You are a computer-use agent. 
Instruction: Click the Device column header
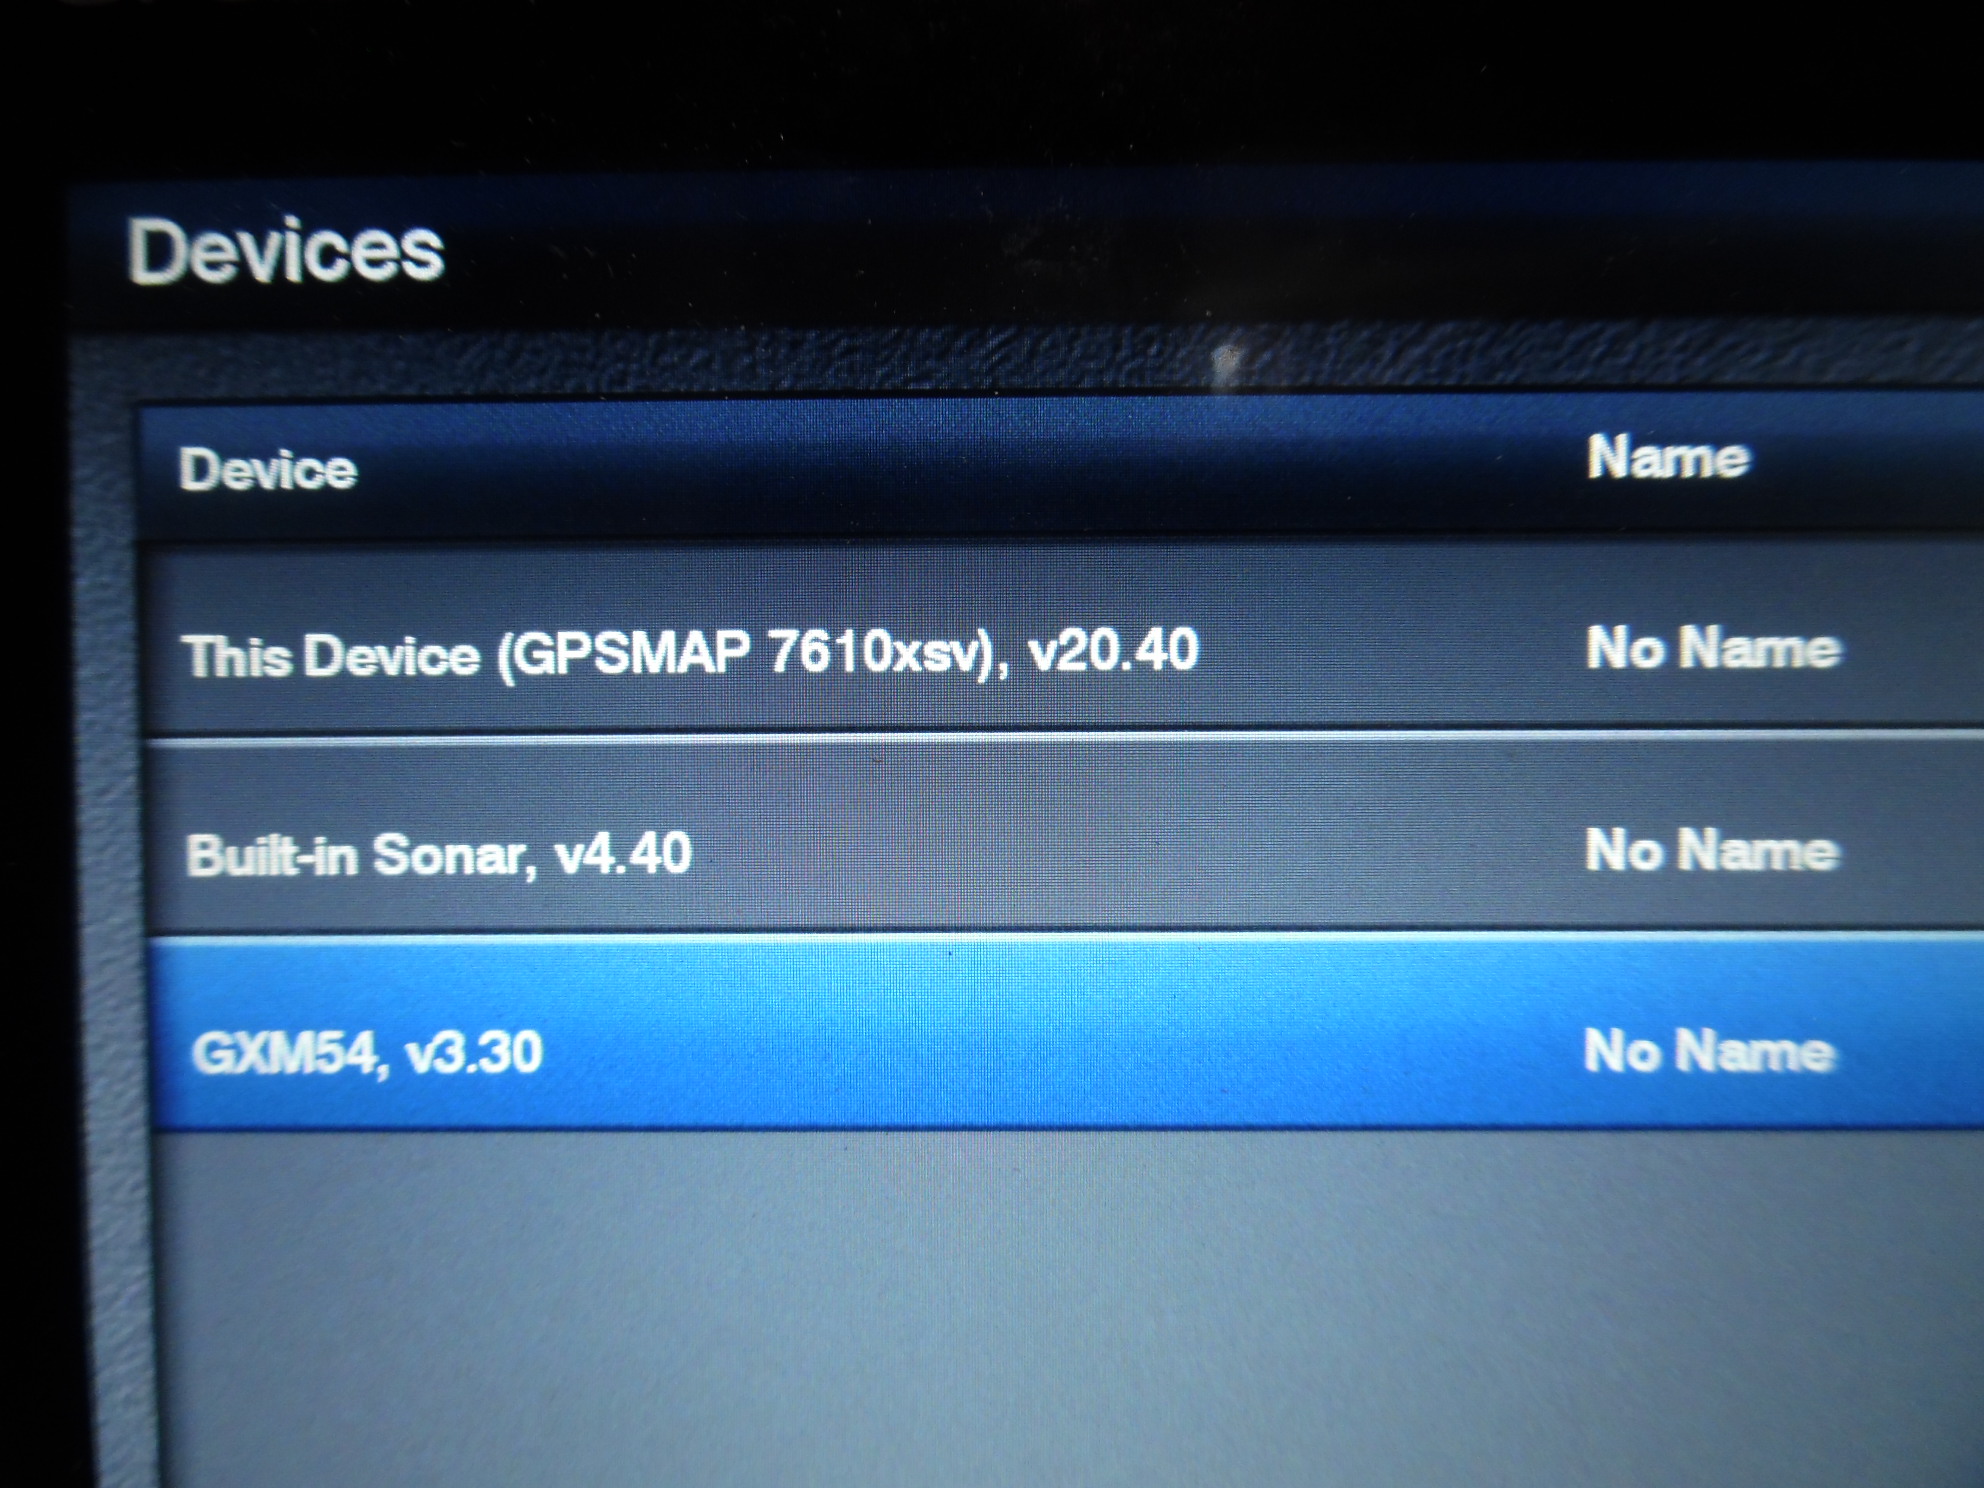click(267, 470)
